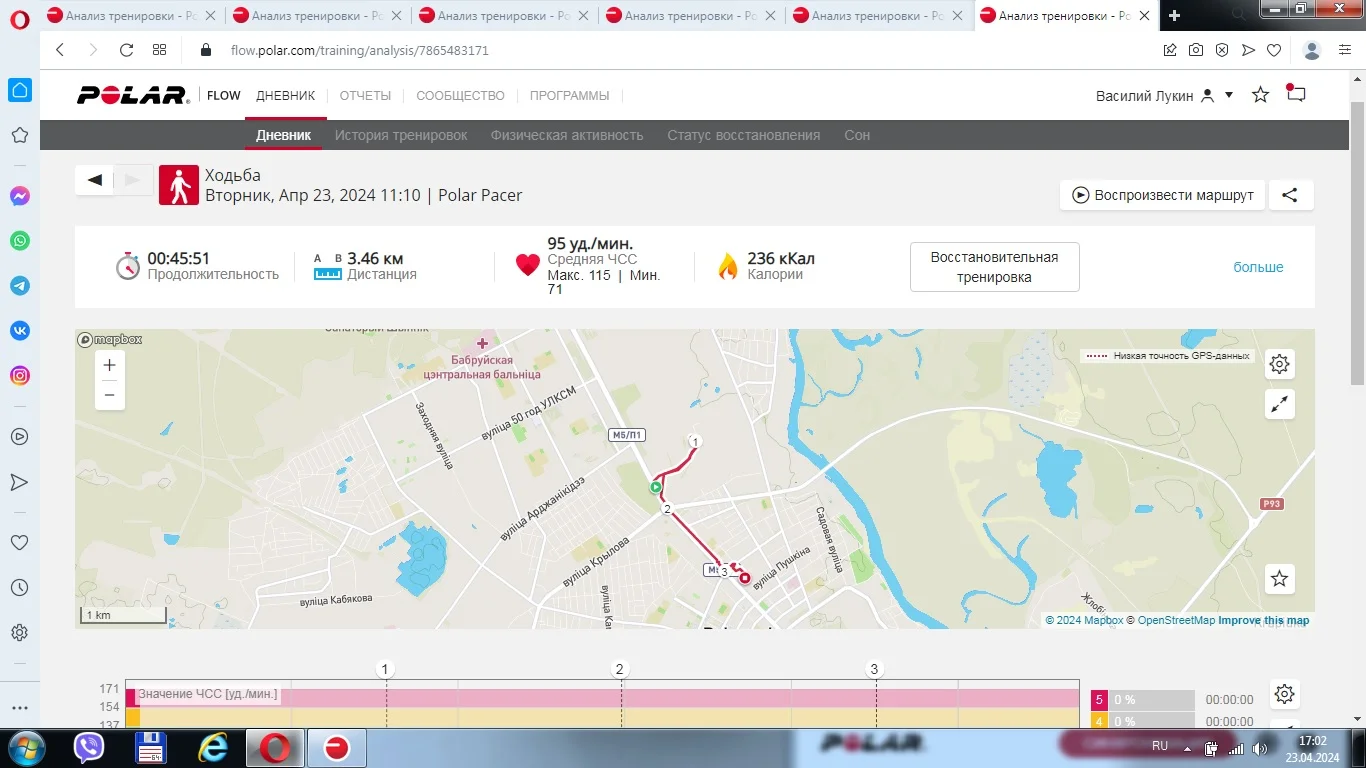
Task: Switch to the Сон tab
Action: point(857,135)
